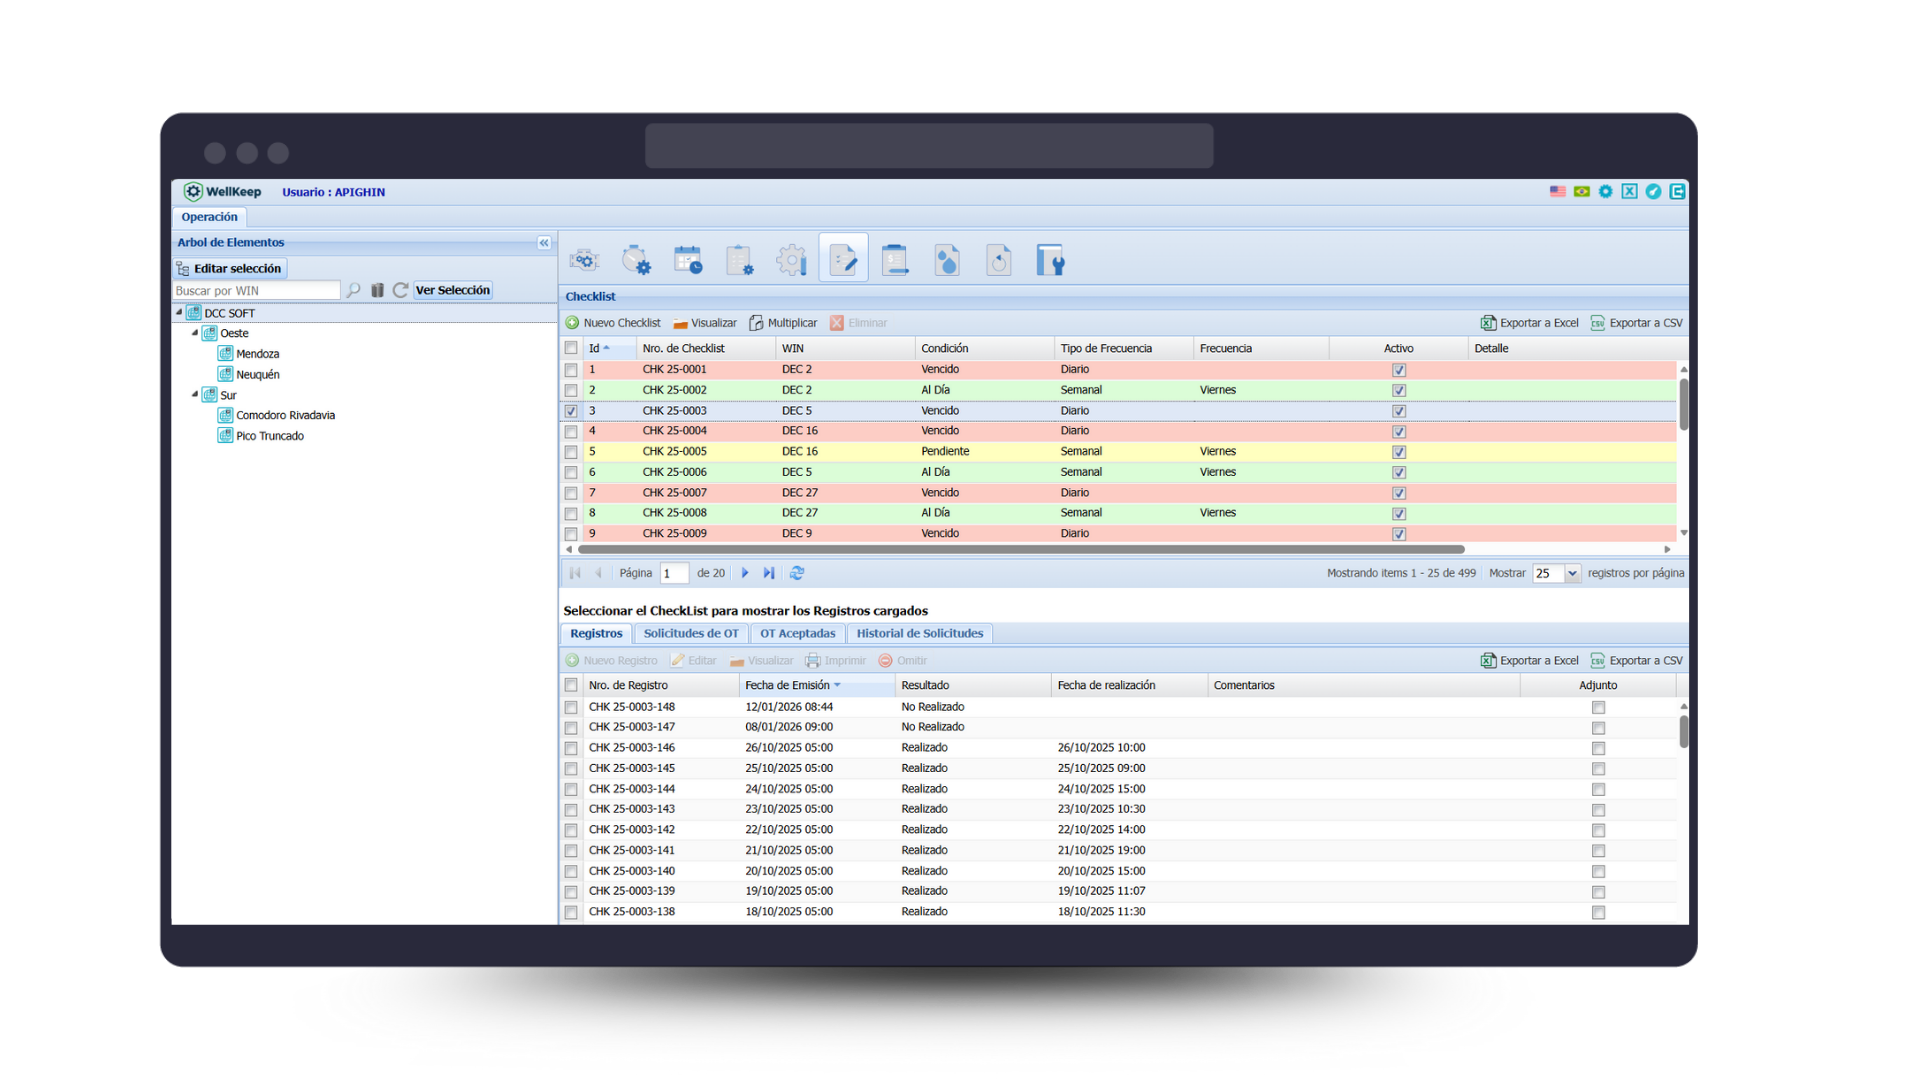Image resolution: width=1920 pixels, height=1080 pixels.
Task: Click the refresh icon in pagination bar
Action: point(797,573)
